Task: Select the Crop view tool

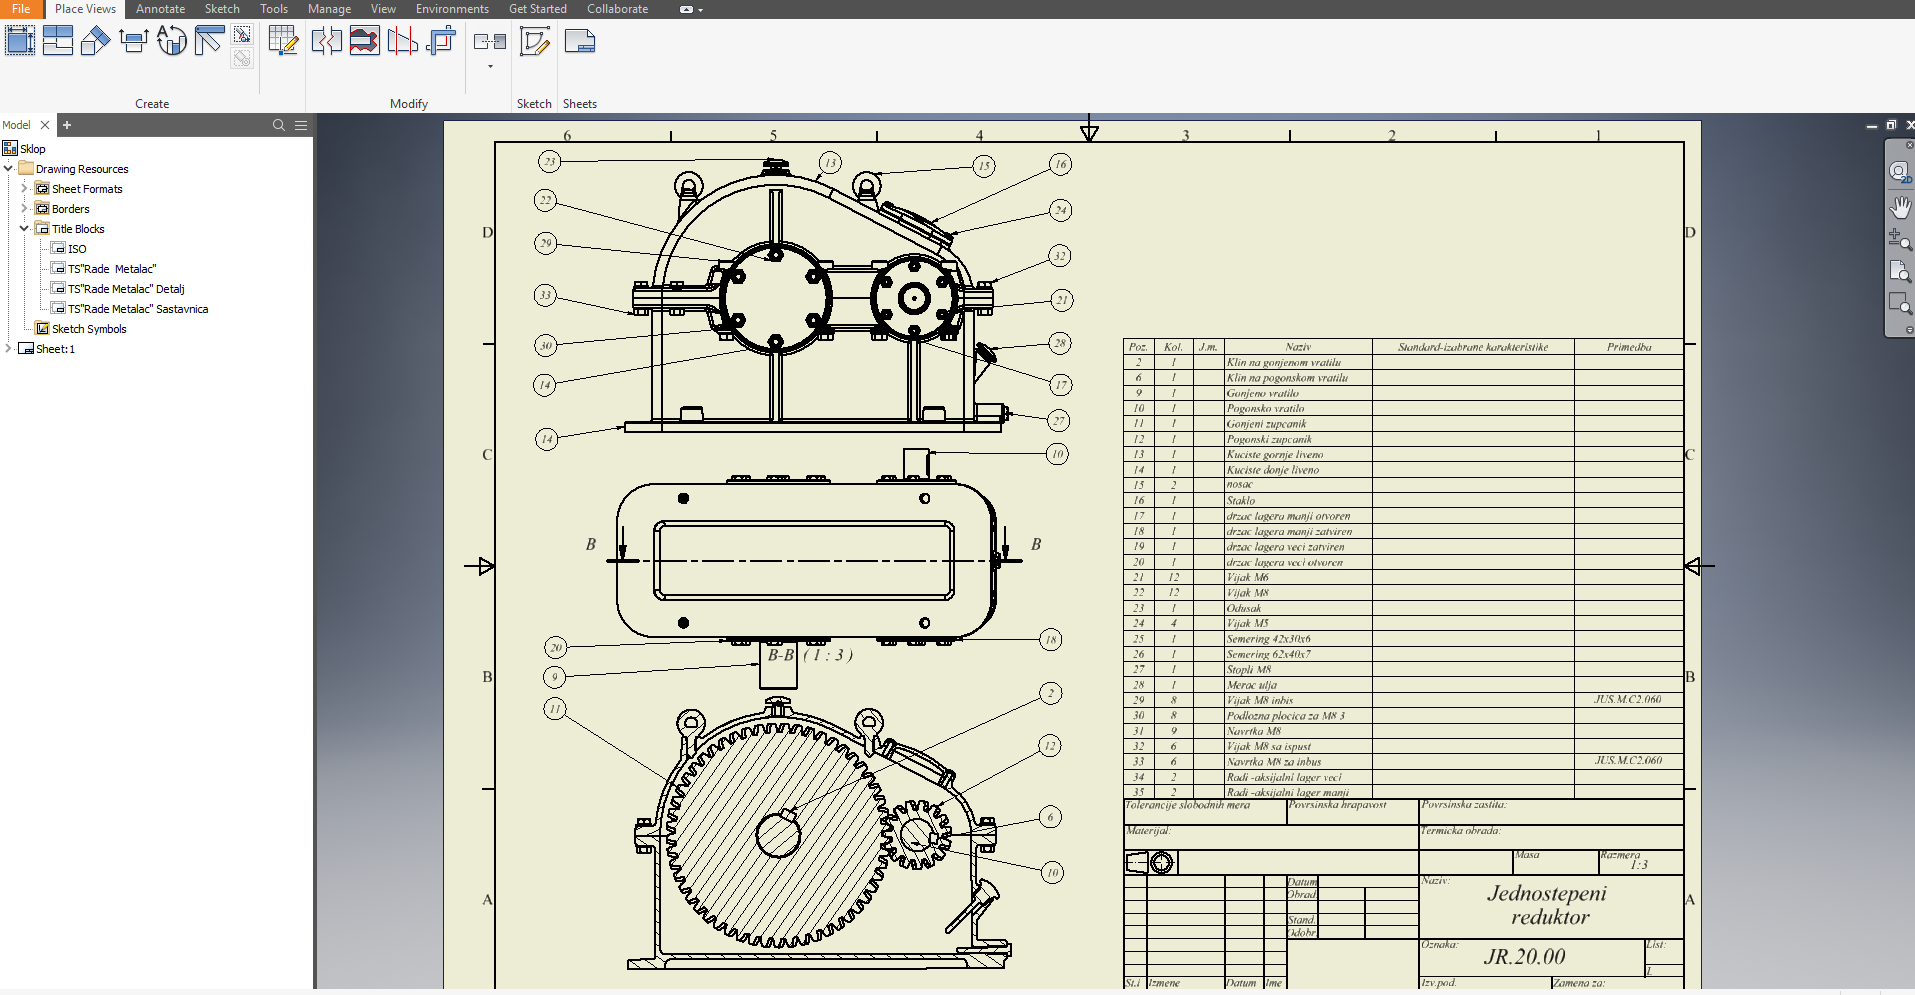Action: 441,41
